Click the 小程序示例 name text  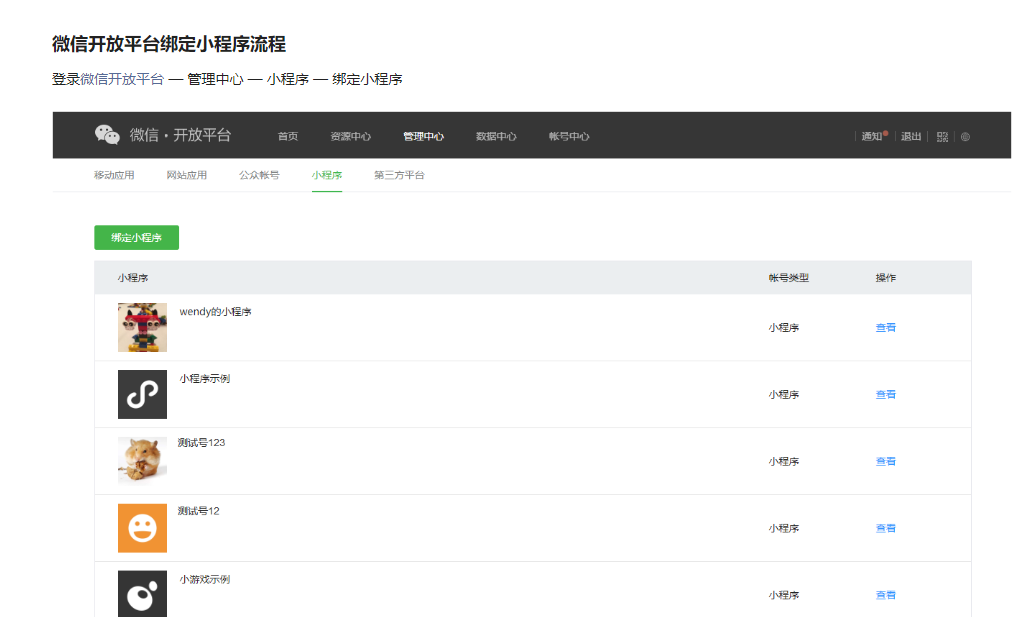point(205,379)
